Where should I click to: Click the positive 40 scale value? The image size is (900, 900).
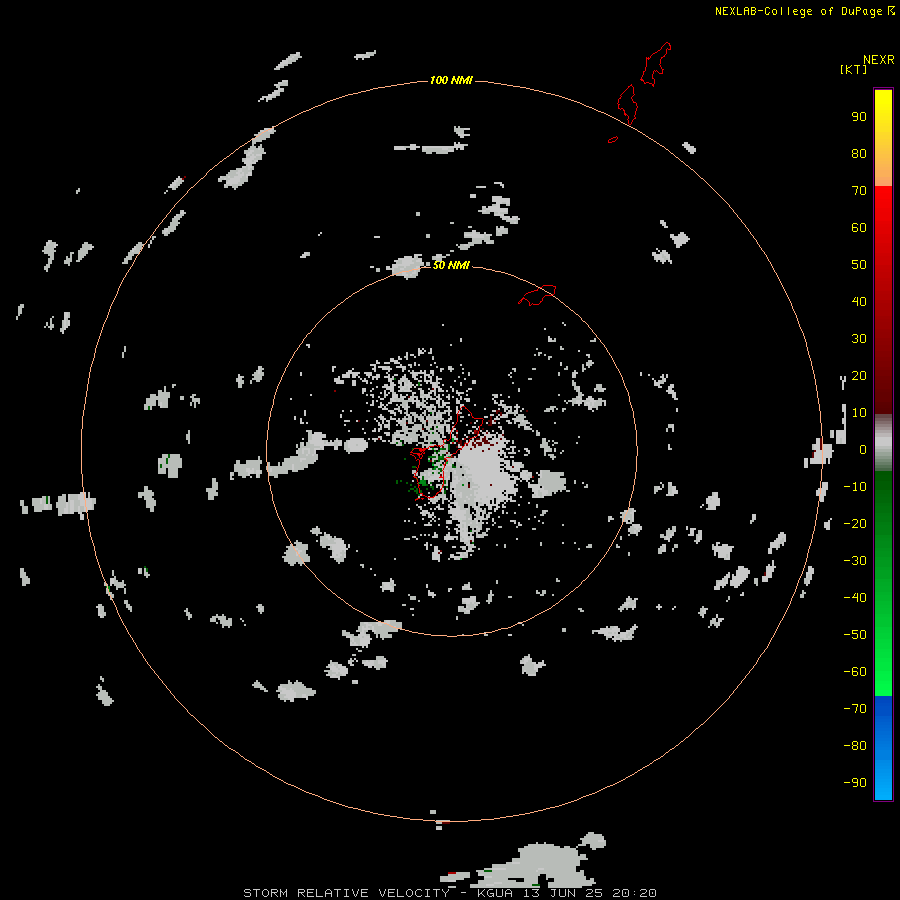pyautogui.click(x=859, y=301)
